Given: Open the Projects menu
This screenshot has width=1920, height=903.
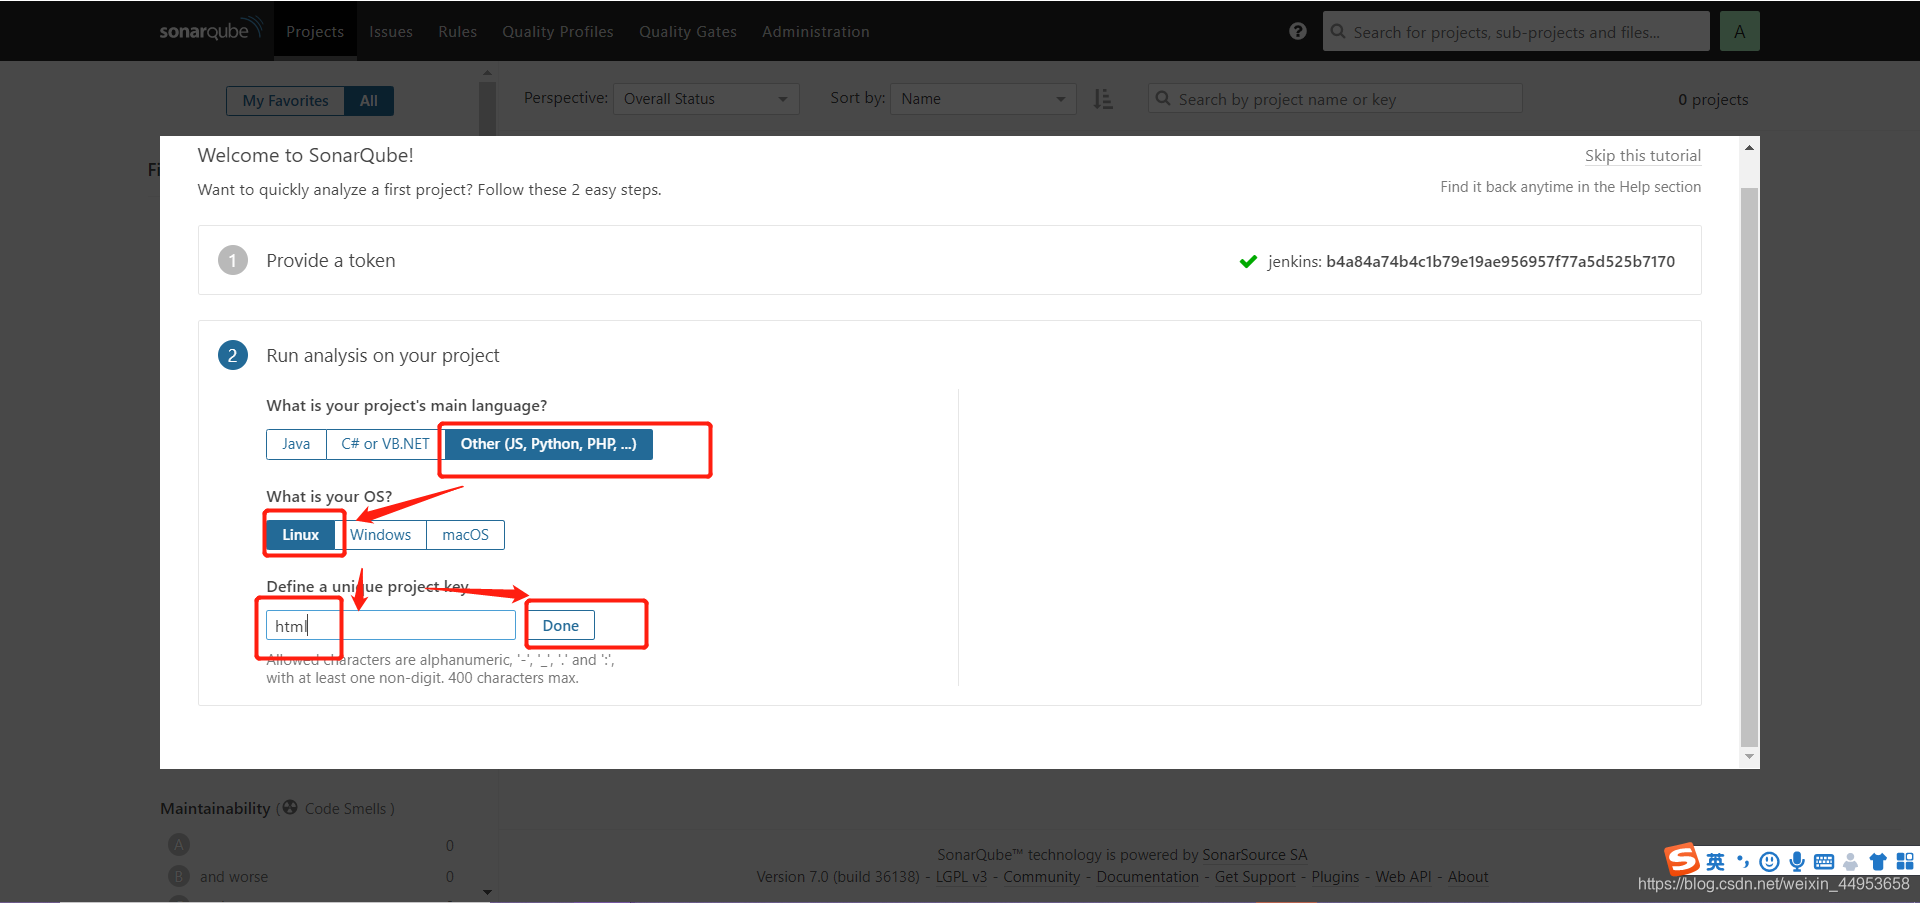Looking at the screenshot, I should (x=315, y=31).
